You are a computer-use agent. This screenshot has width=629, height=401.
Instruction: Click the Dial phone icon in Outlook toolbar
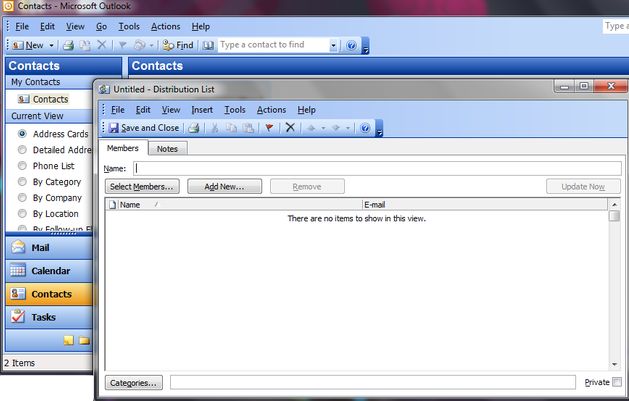pos(139,45)
